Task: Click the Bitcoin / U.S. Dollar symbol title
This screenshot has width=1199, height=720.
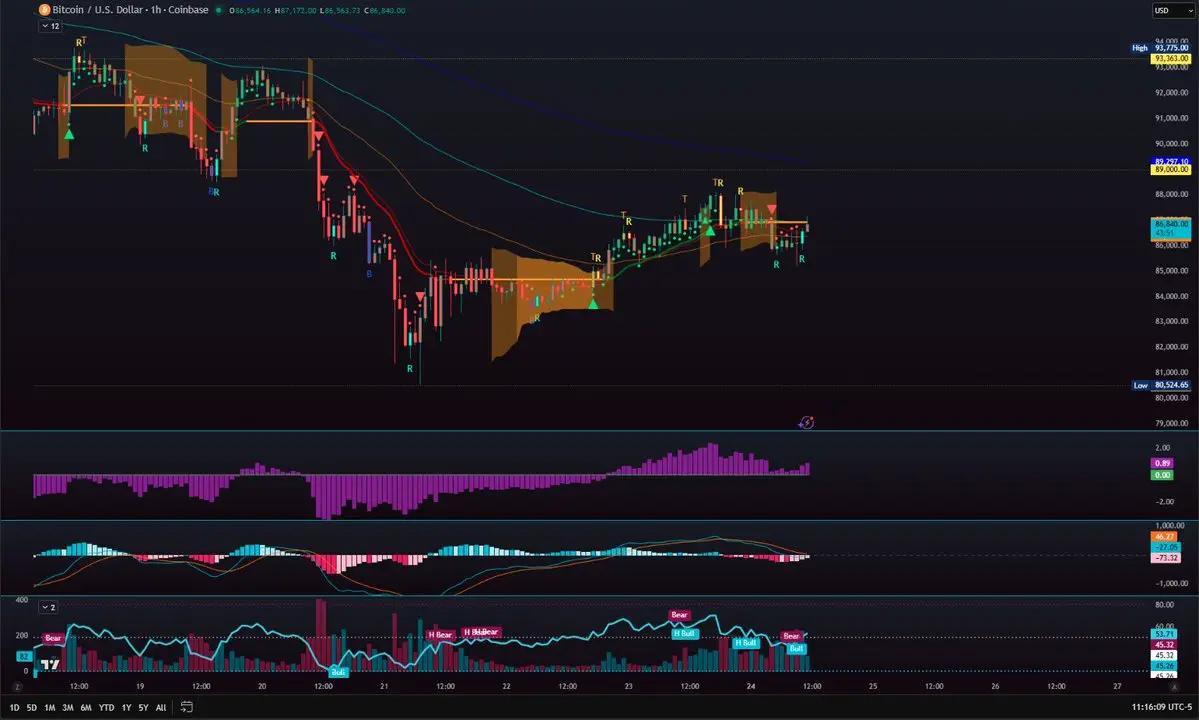Action: [x=130, y=10]
